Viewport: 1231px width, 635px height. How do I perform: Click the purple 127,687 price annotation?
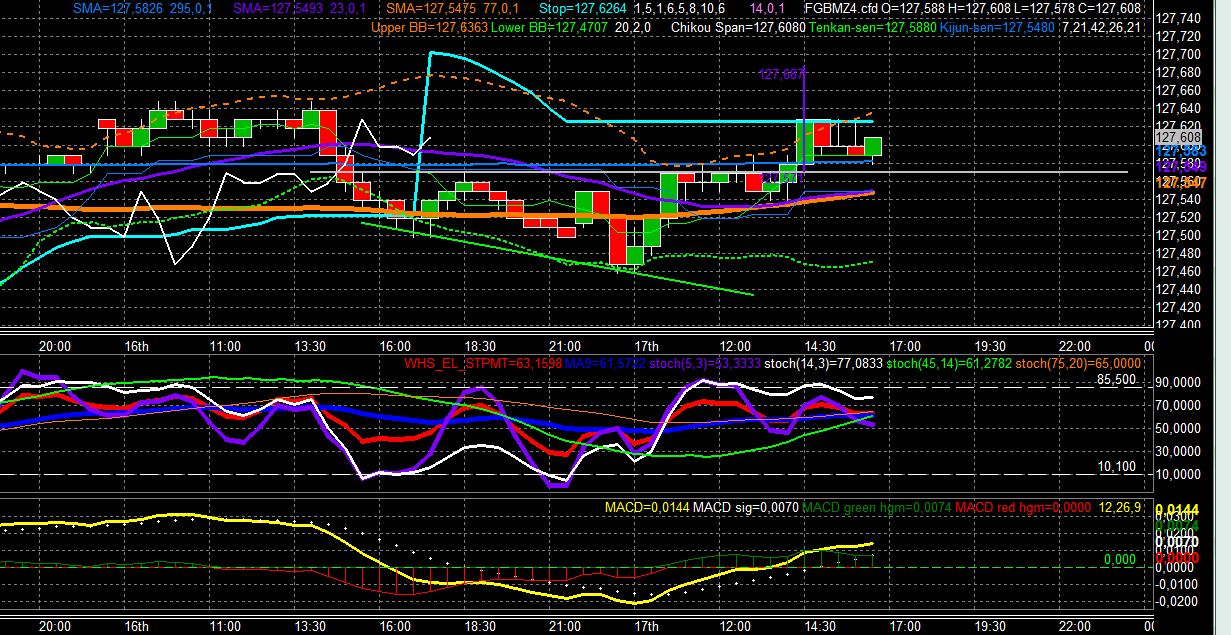(782, 74)
